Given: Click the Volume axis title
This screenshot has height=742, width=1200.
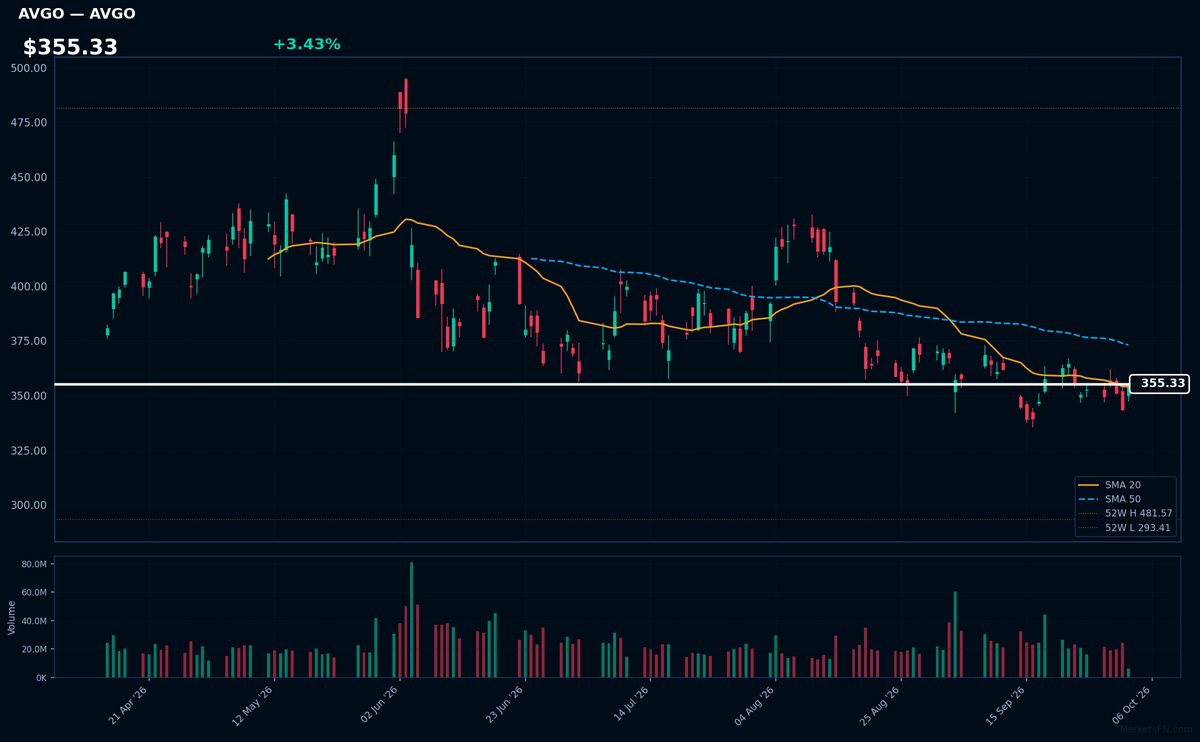Looking at the screenshot, I should click(12, 617).
